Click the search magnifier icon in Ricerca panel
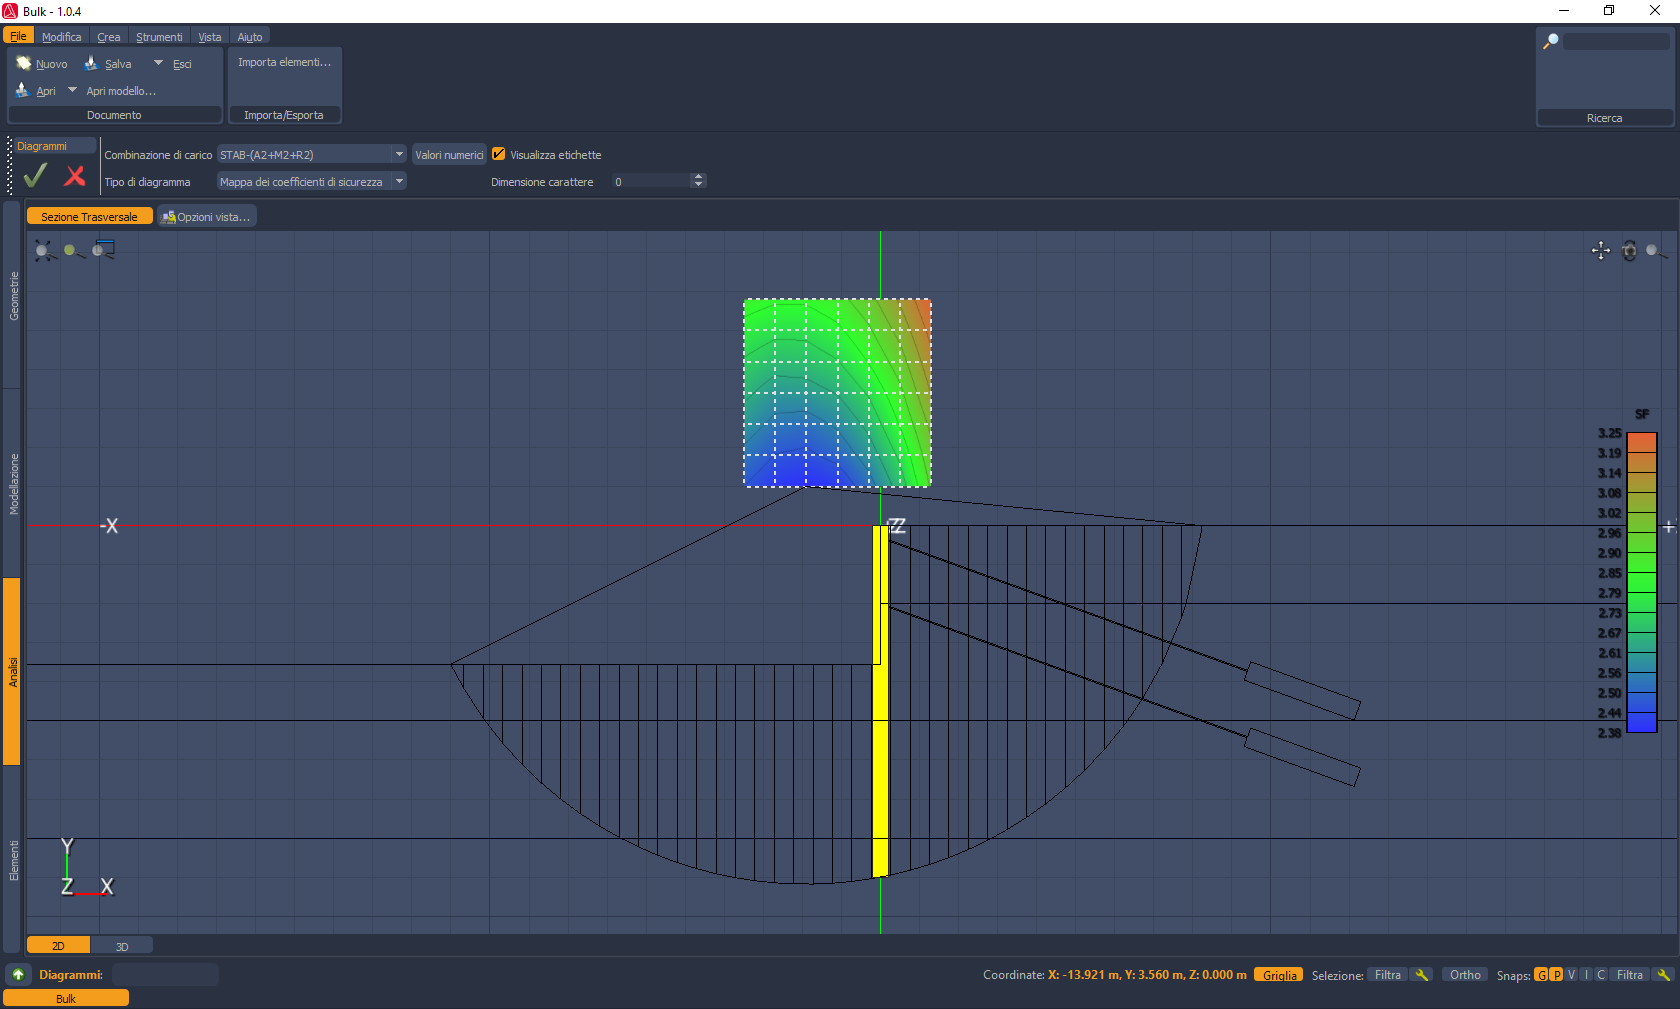The width and height of the screenshot is (1680, 1009). coord(1551,41)
